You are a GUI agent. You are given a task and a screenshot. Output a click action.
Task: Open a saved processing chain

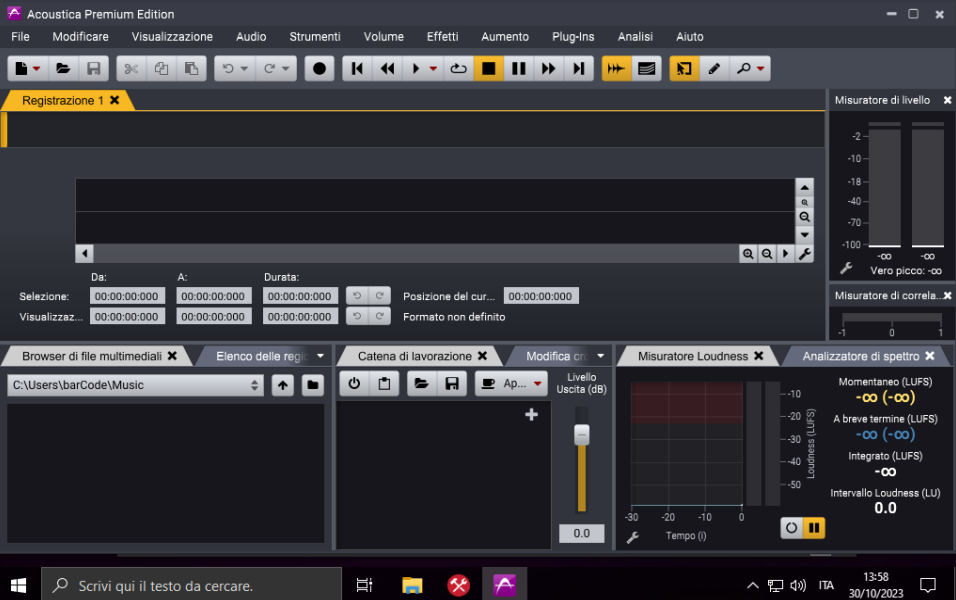coord(421,384)
